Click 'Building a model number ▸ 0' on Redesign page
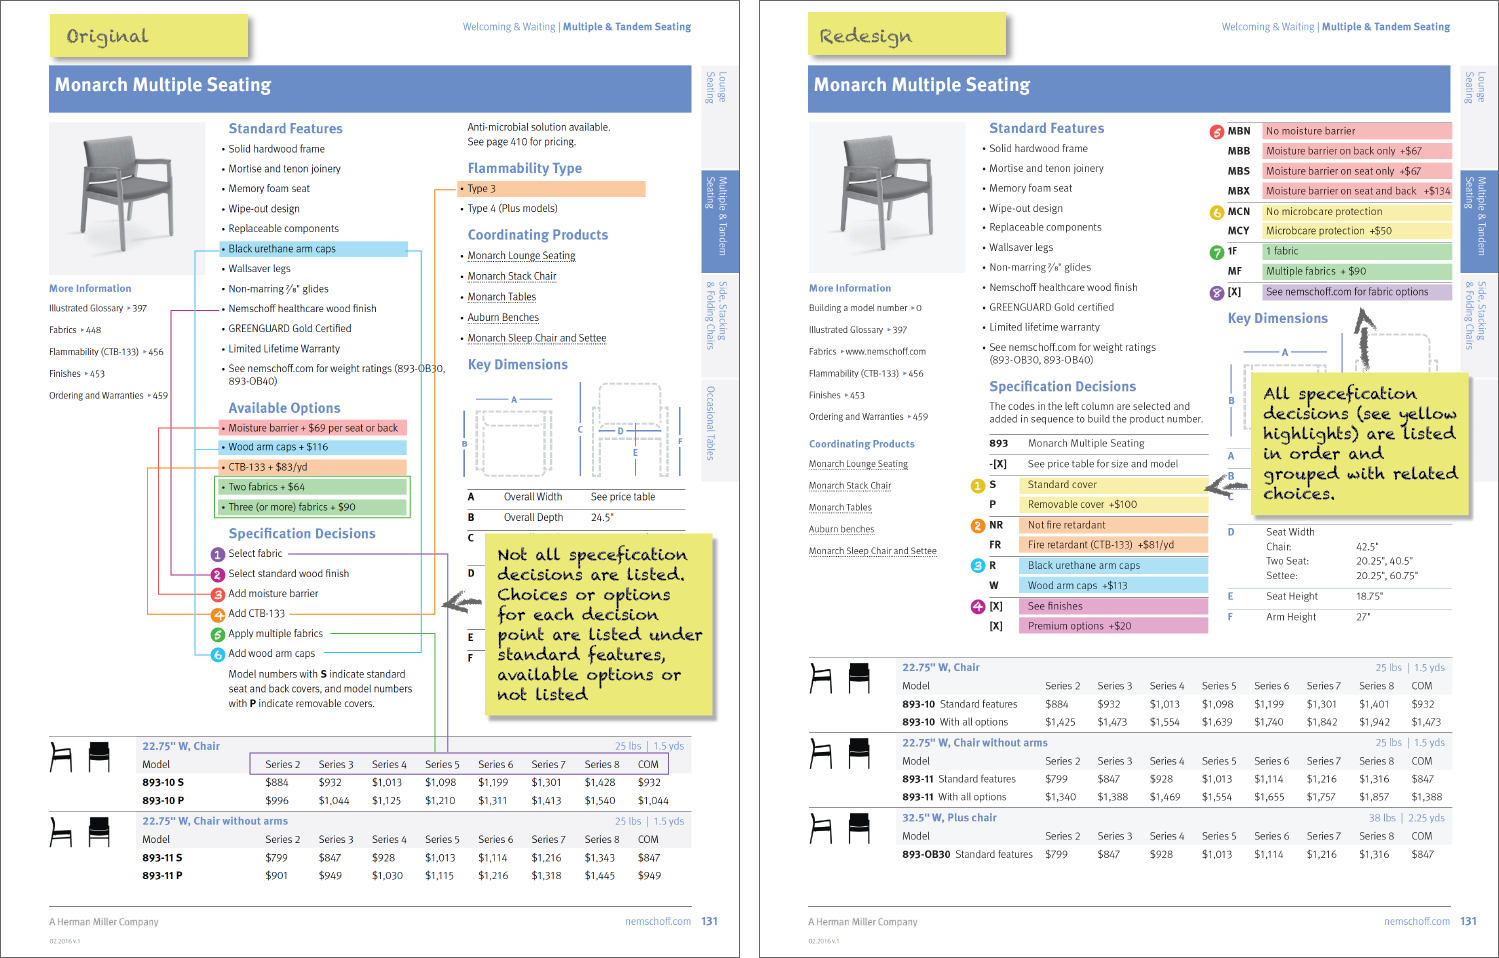This screenshot has width=1499, height=958. pyautogui.click(x=865, y=308)
